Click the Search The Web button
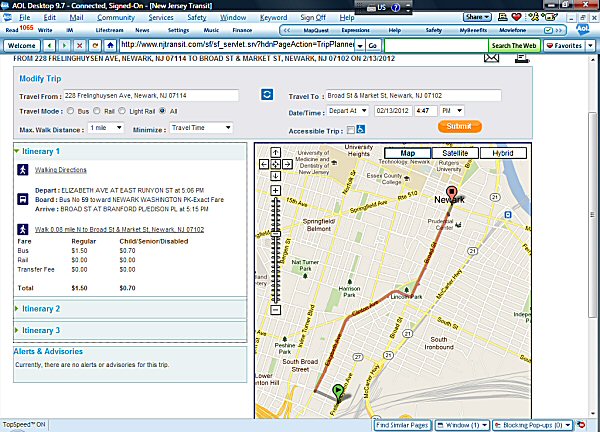Screen dimensions: 600x432 pos(514,46)
